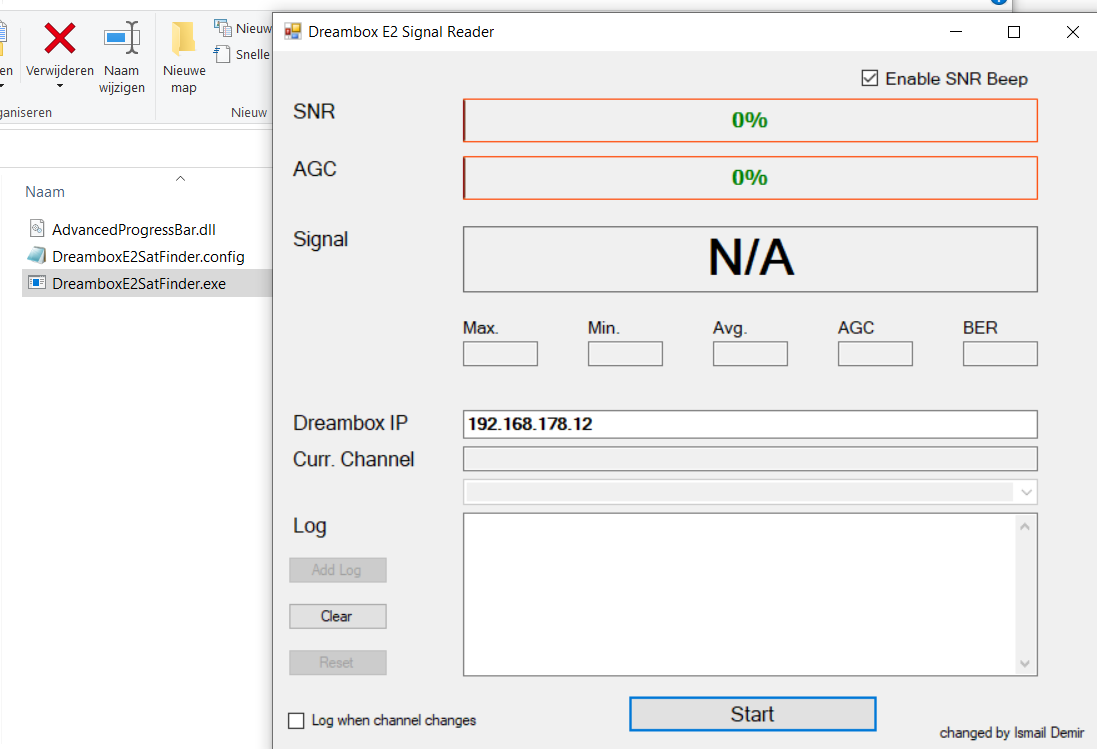
Task: Click the Clear log button
Action: [x=338, y=616]
